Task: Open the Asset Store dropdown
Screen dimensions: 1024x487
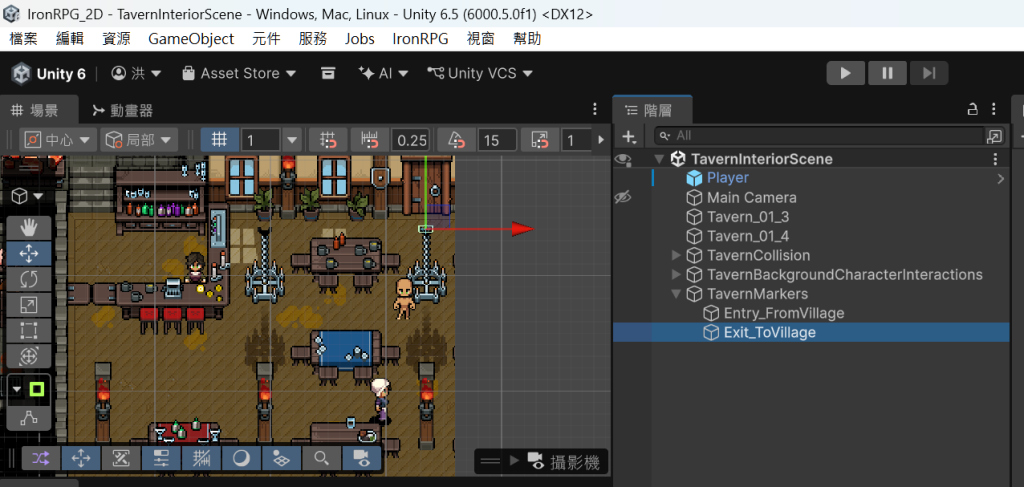Action: pos(239,73)
